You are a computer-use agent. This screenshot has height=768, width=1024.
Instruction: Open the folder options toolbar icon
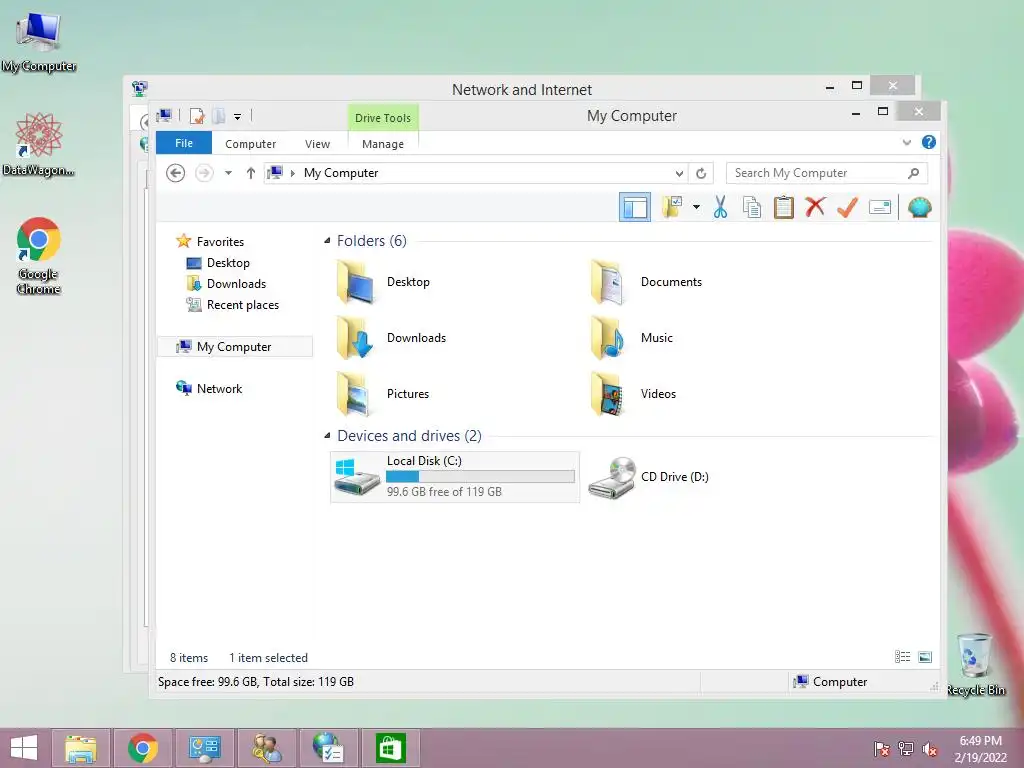click(671, 208)
